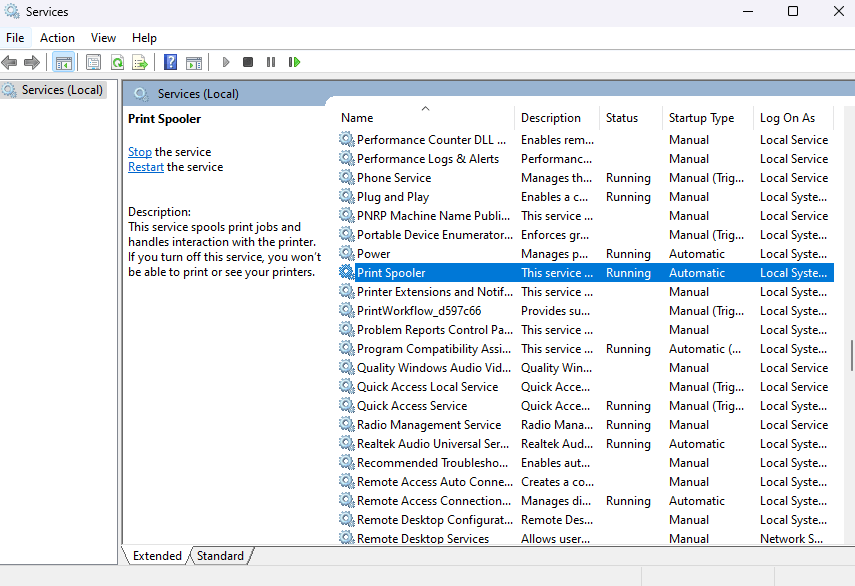855x586 pixels.
Task: Open the Help toolbar icon
Action: 170,62
